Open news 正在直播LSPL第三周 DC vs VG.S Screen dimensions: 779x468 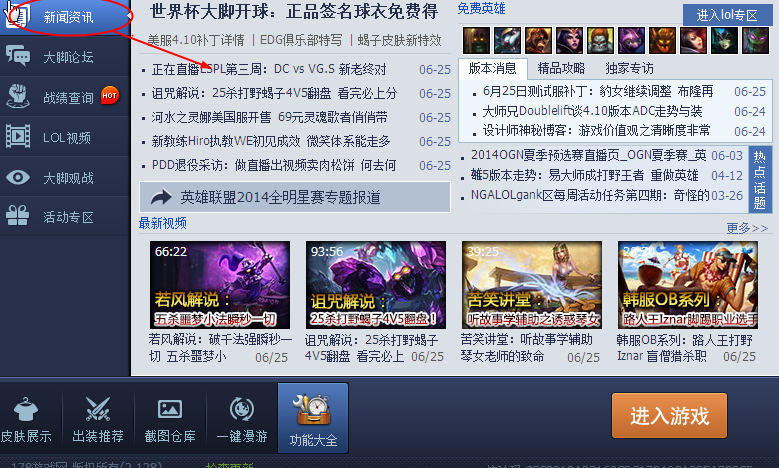coord(269,69)
